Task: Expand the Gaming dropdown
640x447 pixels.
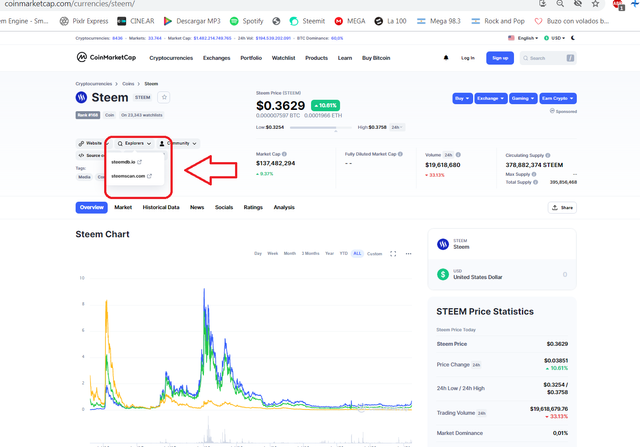Action: [x=523, y=98]
